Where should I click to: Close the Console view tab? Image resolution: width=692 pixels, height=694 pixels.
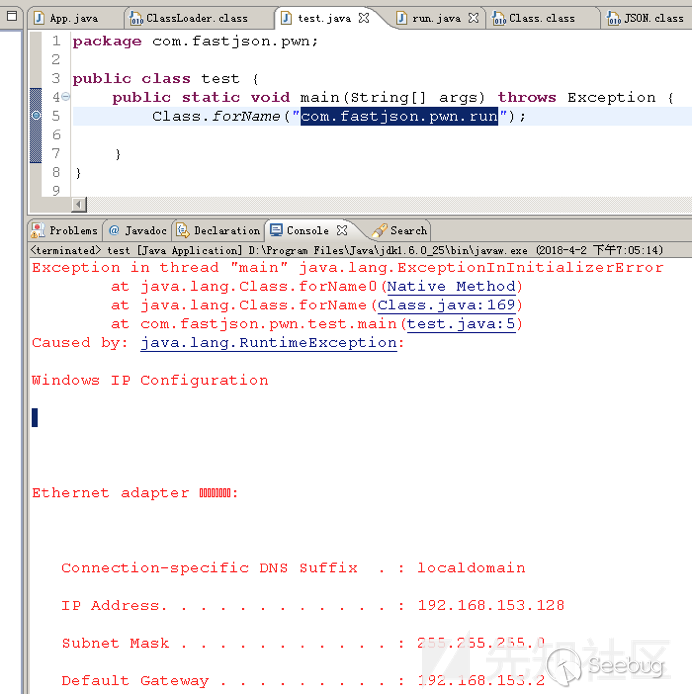pos(342,230)
